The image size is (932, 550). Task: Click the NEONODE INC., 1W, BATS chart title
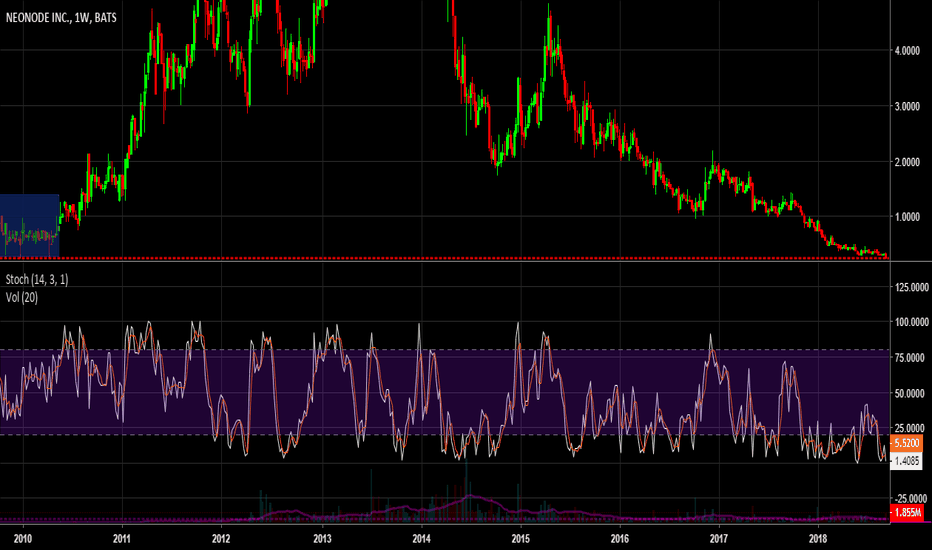61,18
